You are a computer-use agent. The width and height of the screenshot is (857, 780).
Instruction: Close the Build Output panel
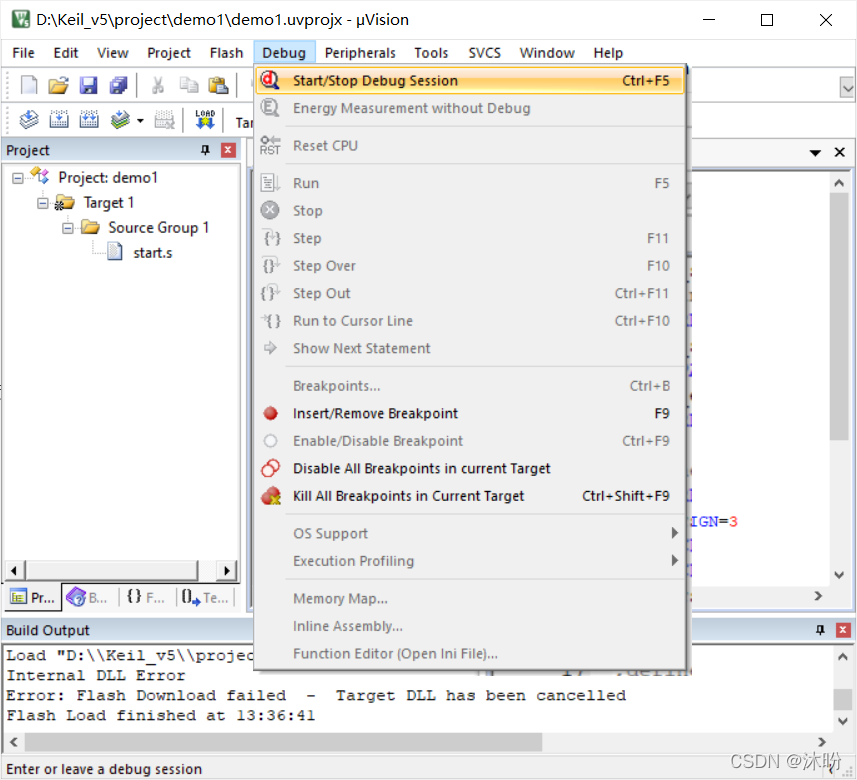point(843,630)
